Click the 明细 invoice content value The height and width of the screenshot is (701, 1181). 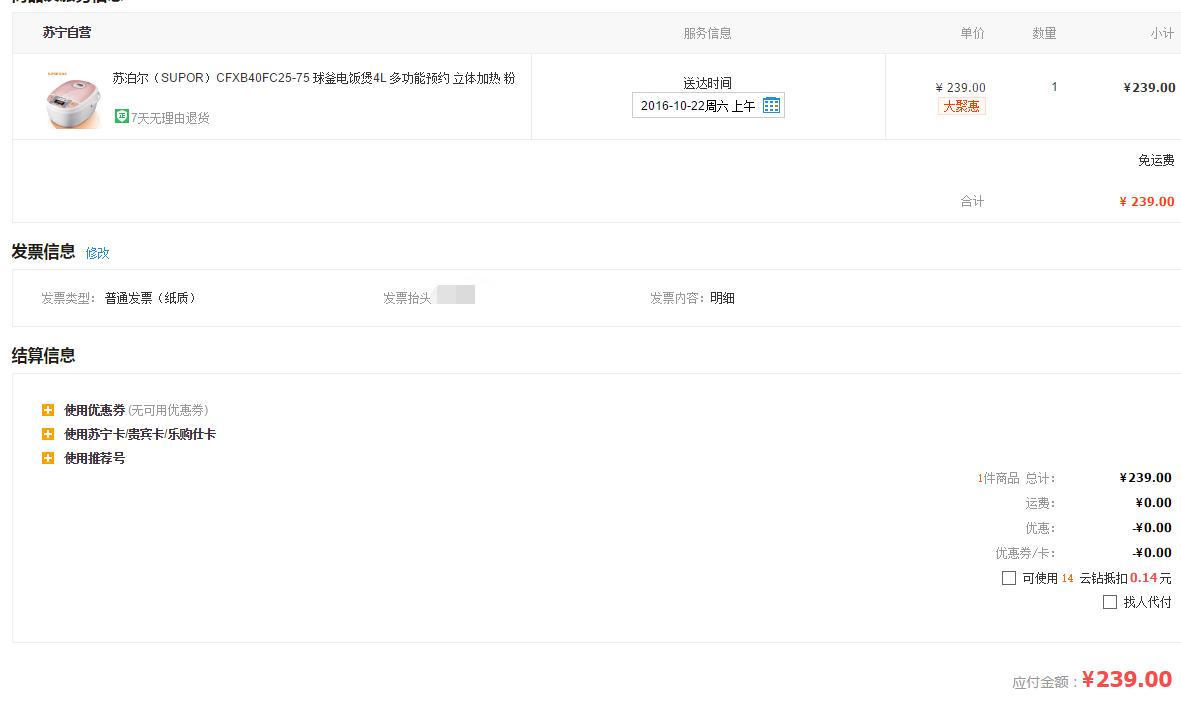722,298
